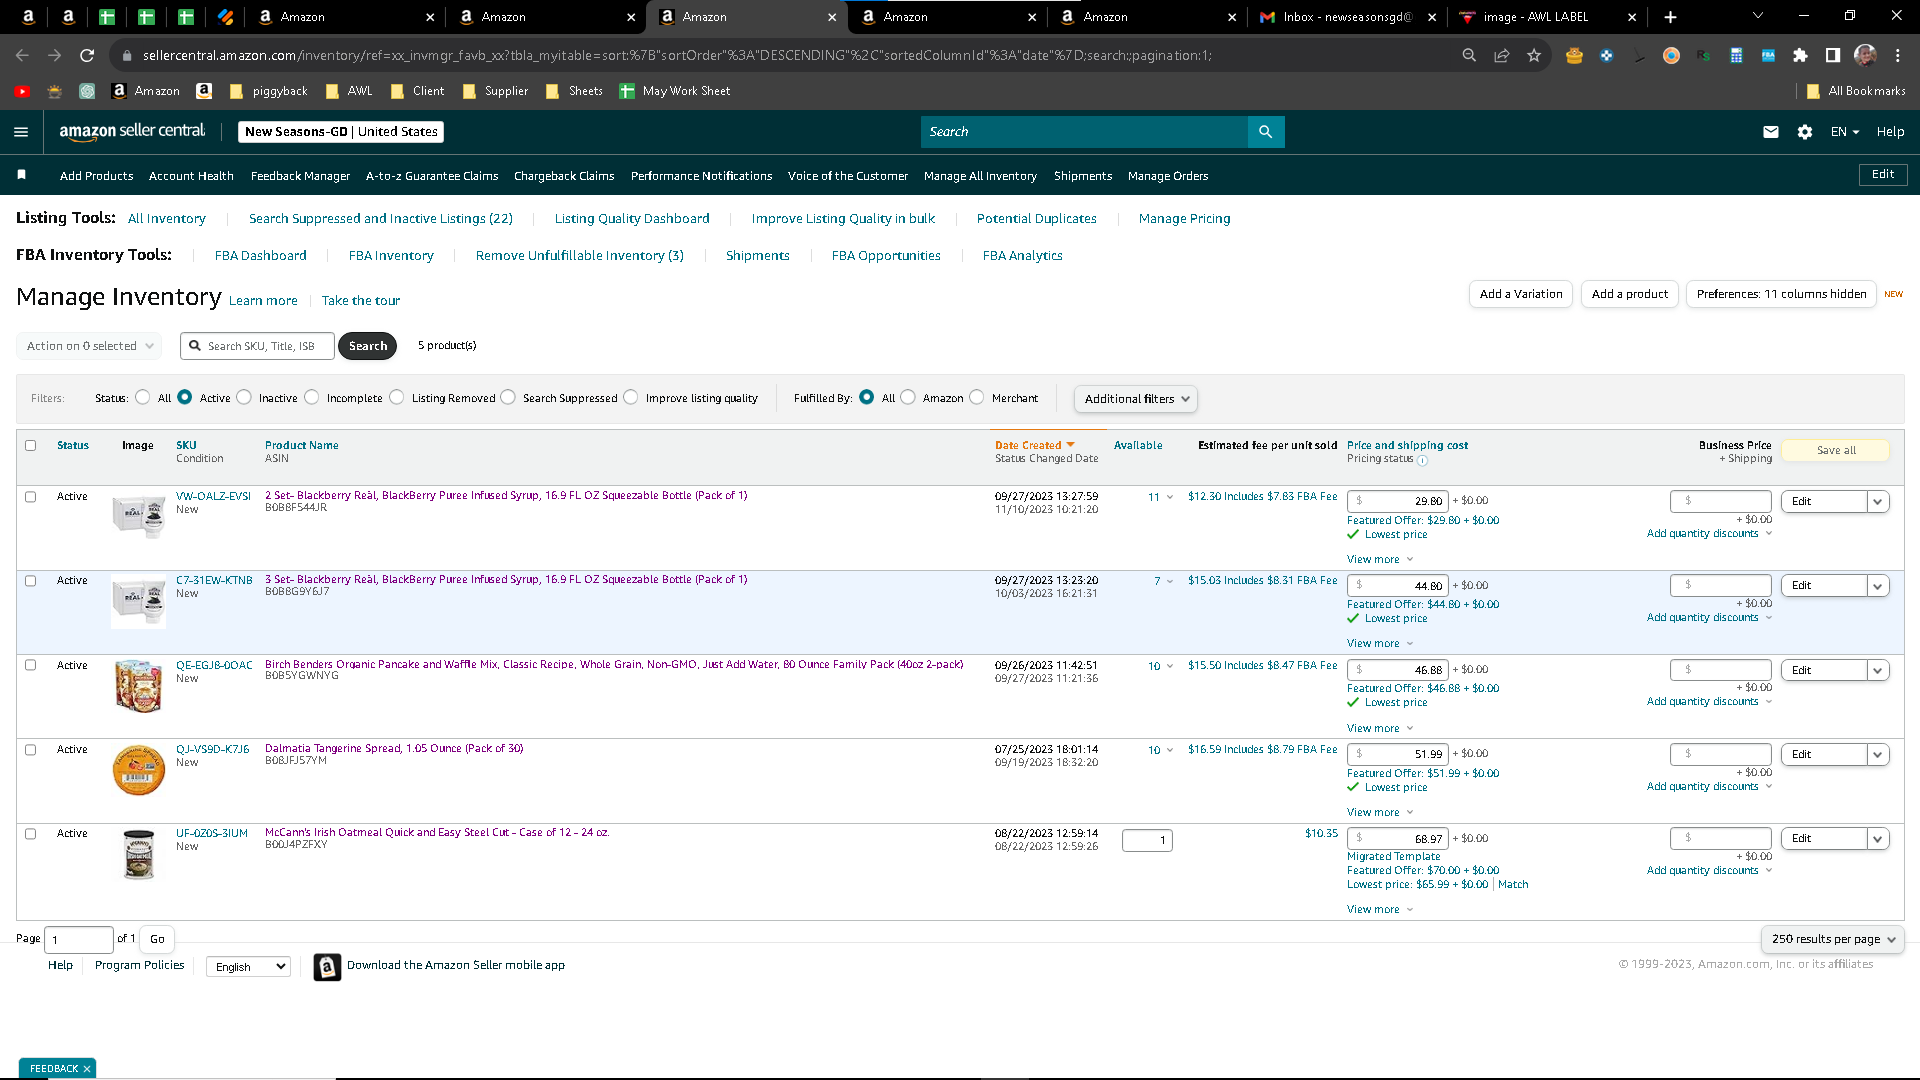1920x1080 pixels.
Task: Go to Feedback Manager in nav bar
Action: tap(300, 176)
